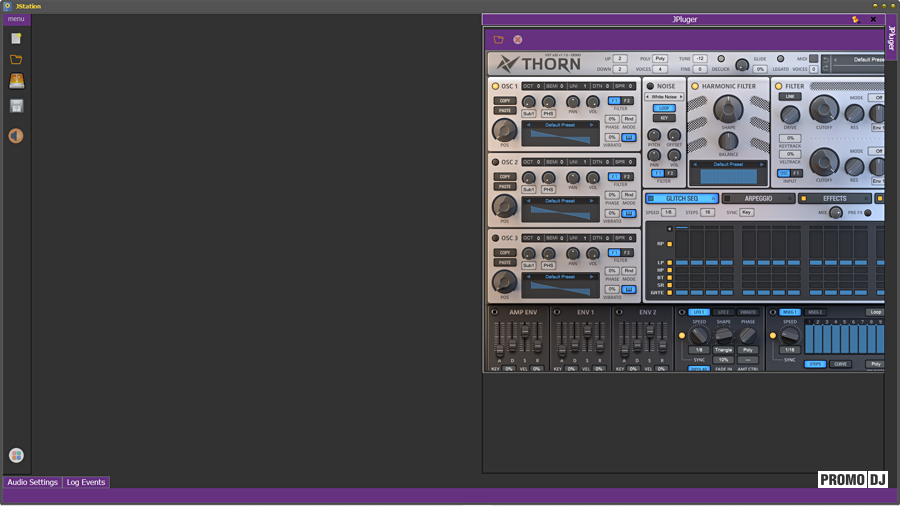
Task: Click the MSEG modulation source icon
Action: (773, 312)
